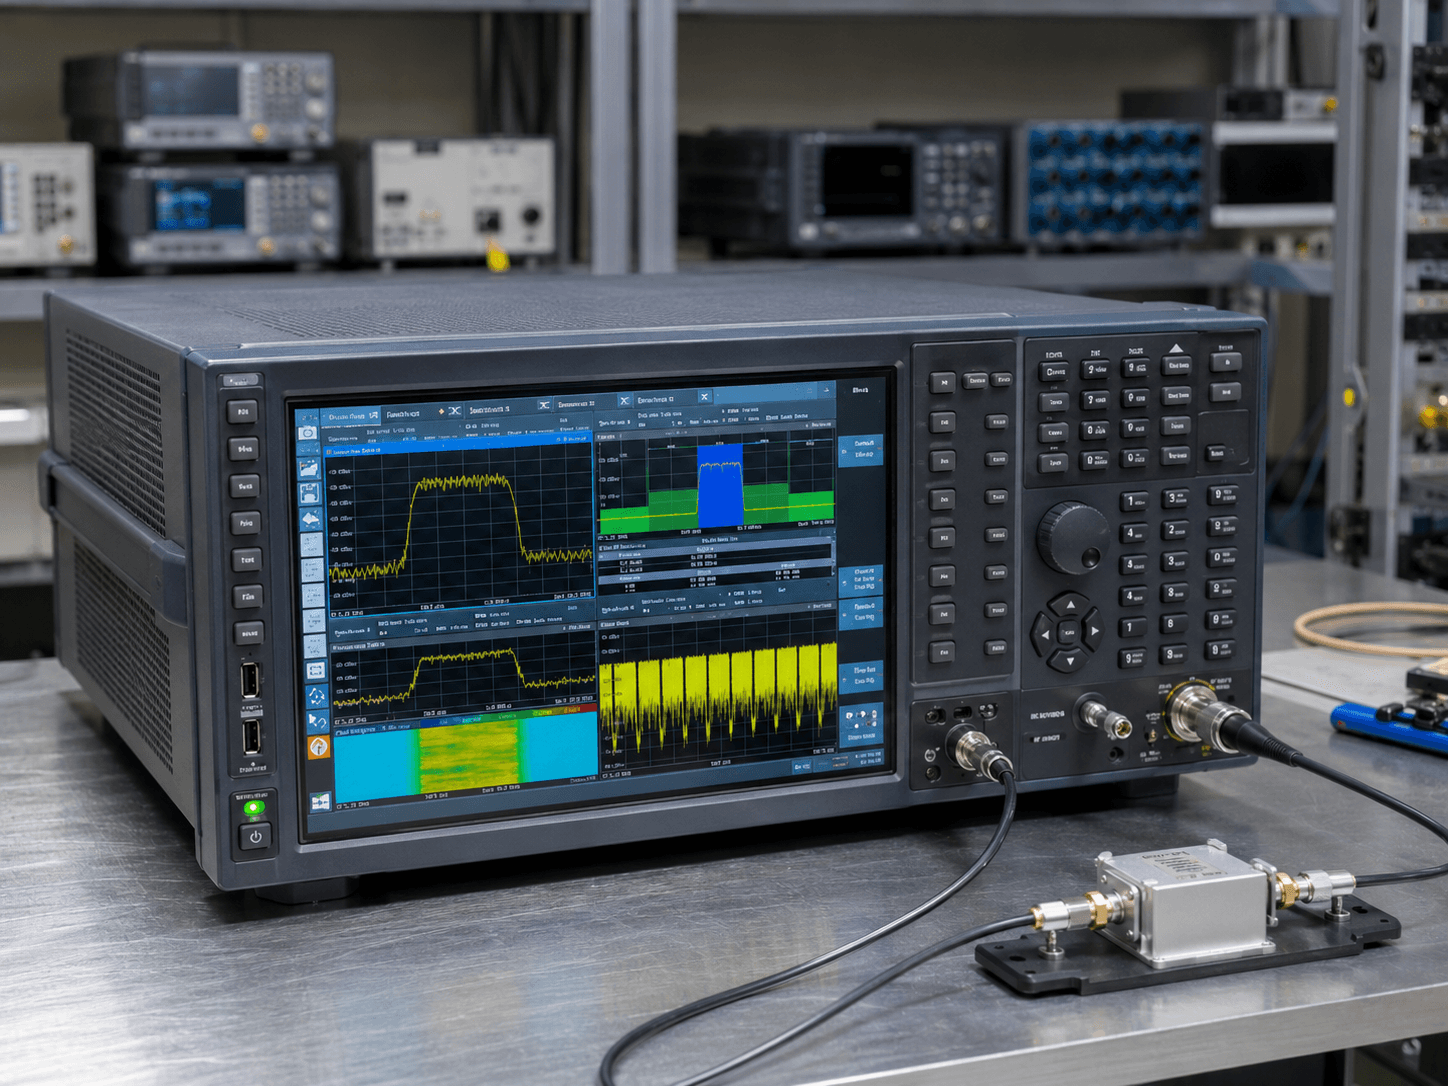Click the cursor-with-curved-arrow icon above the orange icon

(317, 722)
